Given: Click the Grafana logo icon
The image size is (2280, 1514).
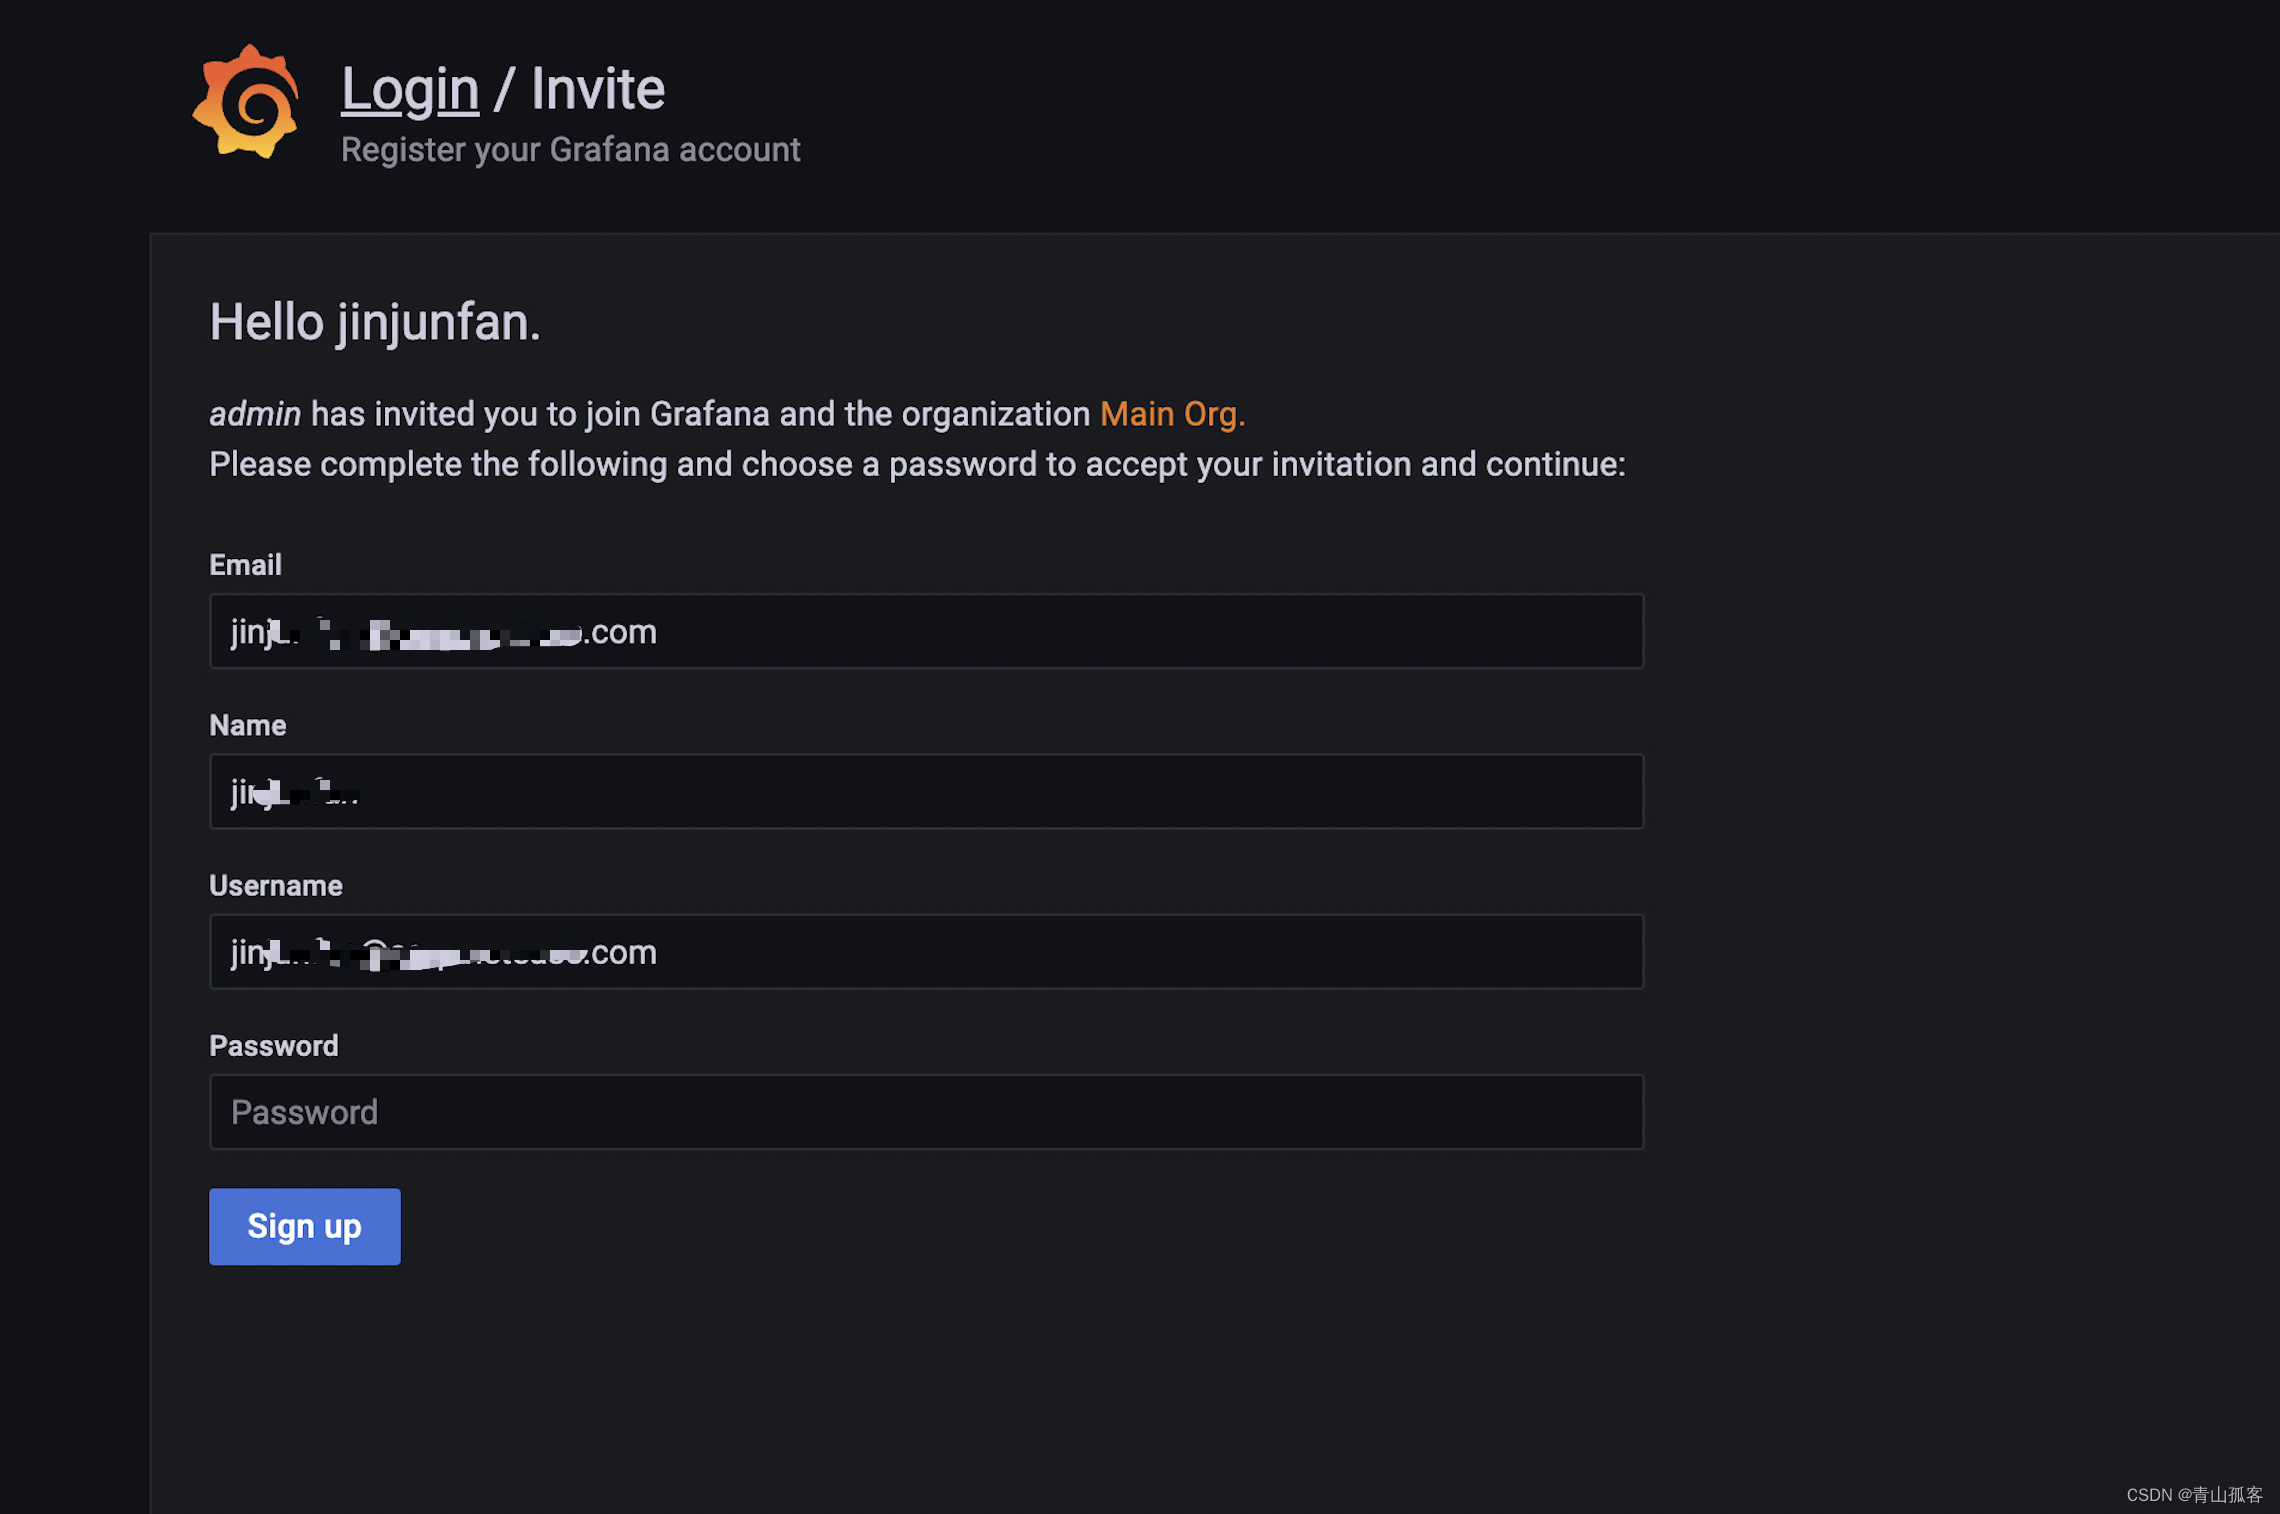Looking at the screenshot, I should tap(246, 103).
